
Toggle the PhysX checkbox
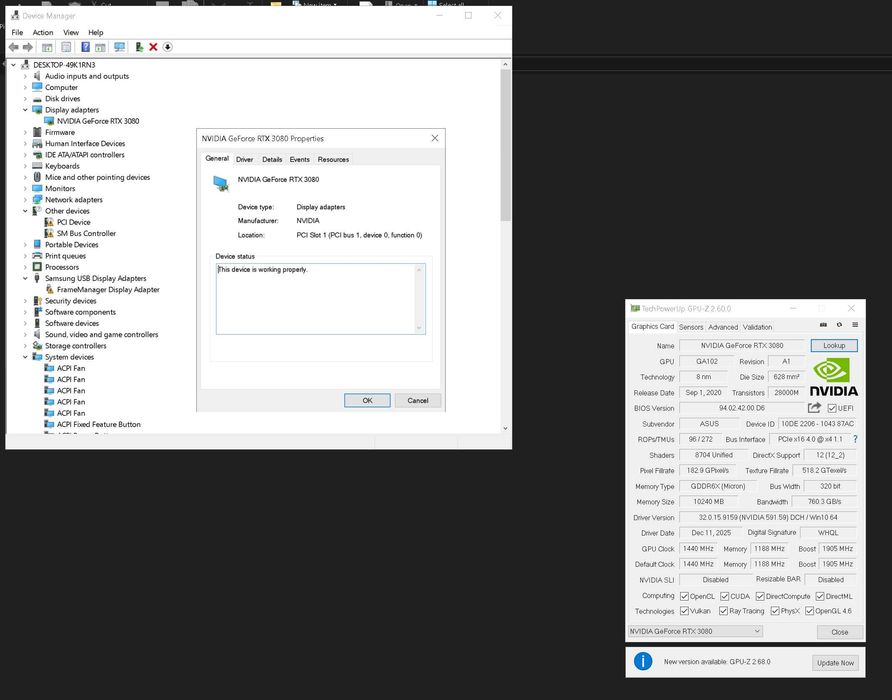775,611
